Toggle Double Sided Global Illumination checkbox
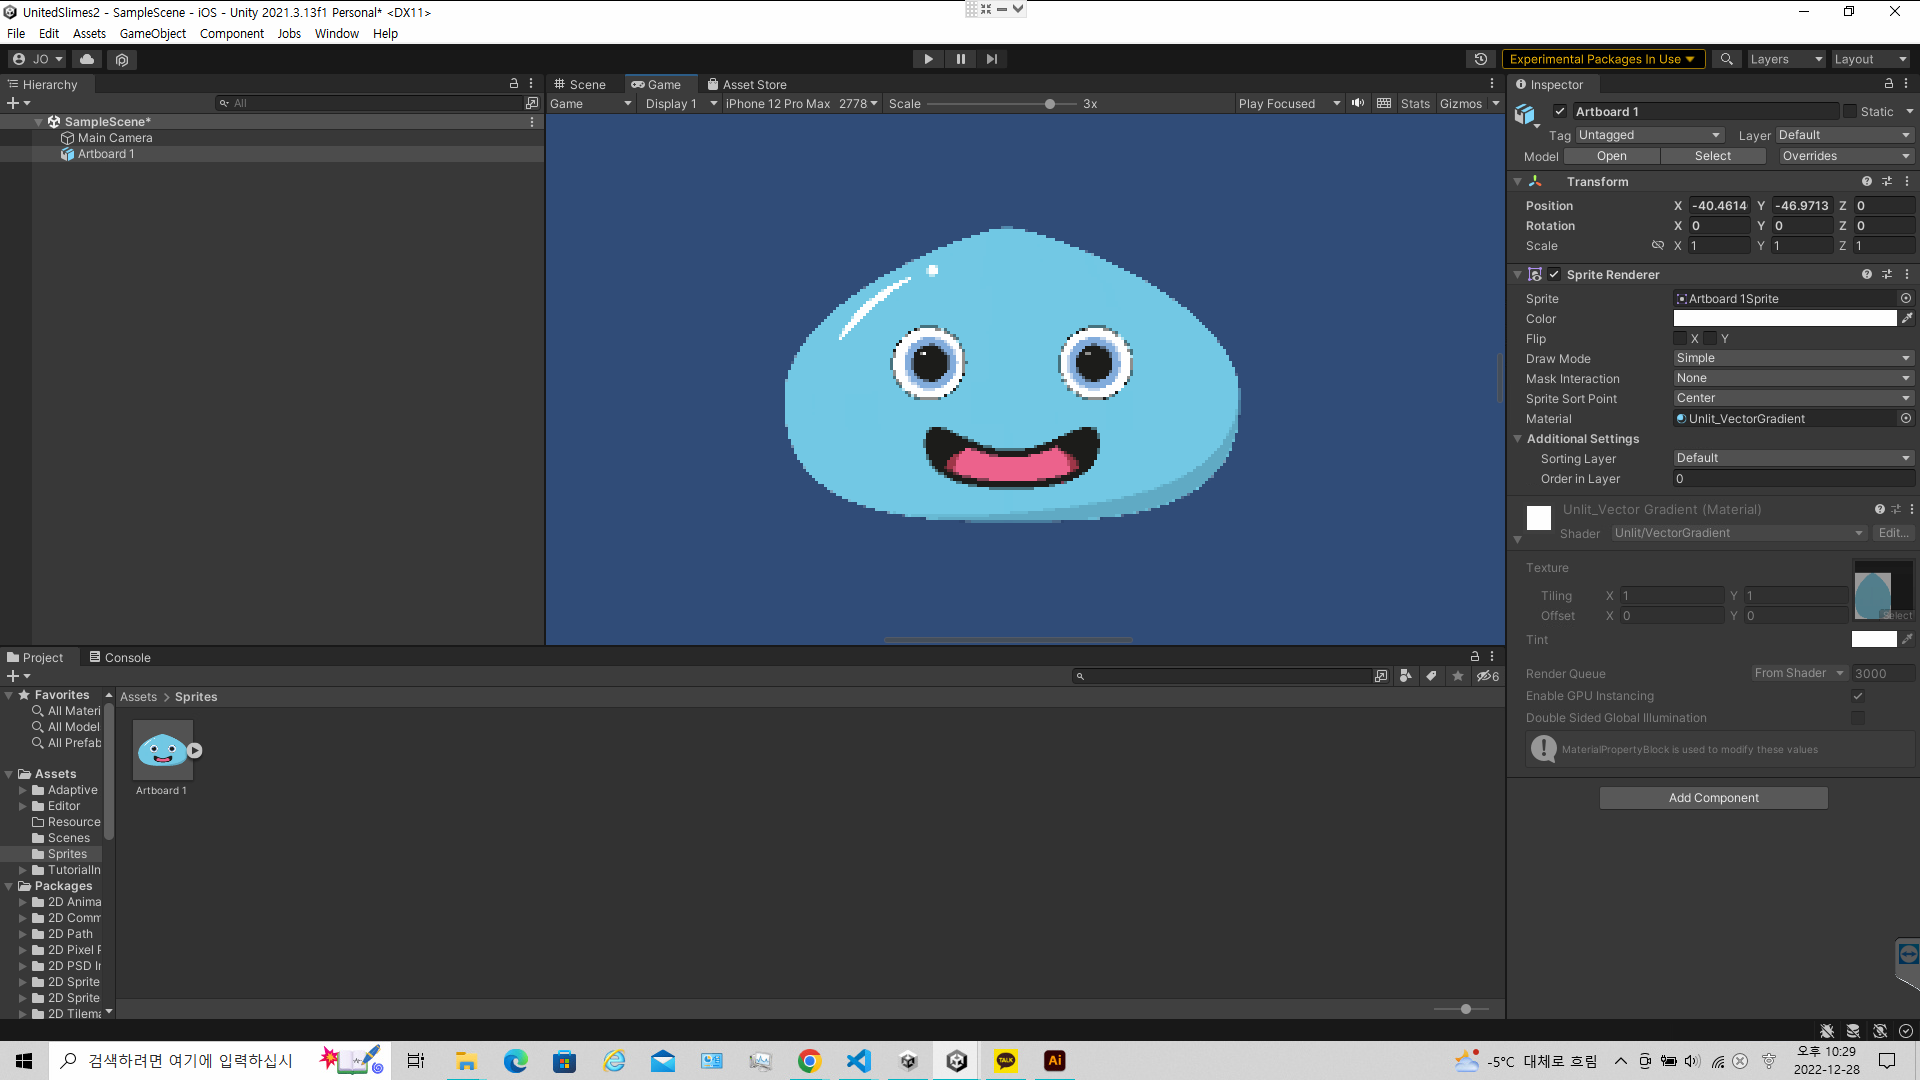This screenshot has height=1080, width=1920. (x=1858, y=718)
